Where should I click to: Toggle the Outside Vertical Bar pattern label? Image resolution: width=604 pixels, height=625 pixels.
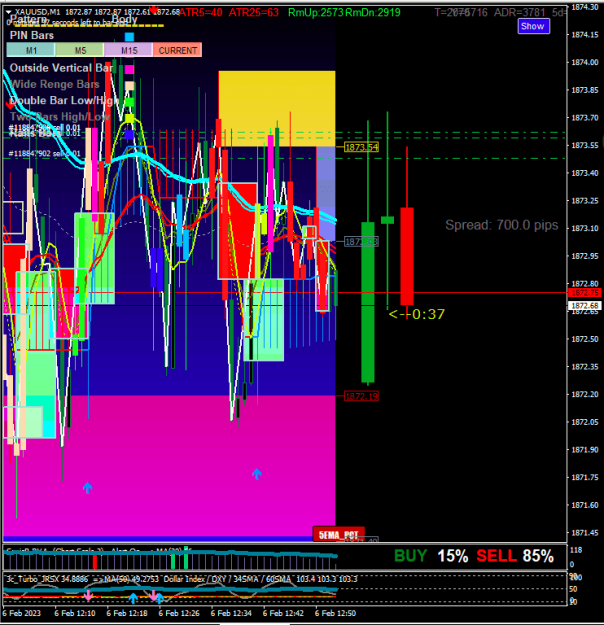click(61, 68)
